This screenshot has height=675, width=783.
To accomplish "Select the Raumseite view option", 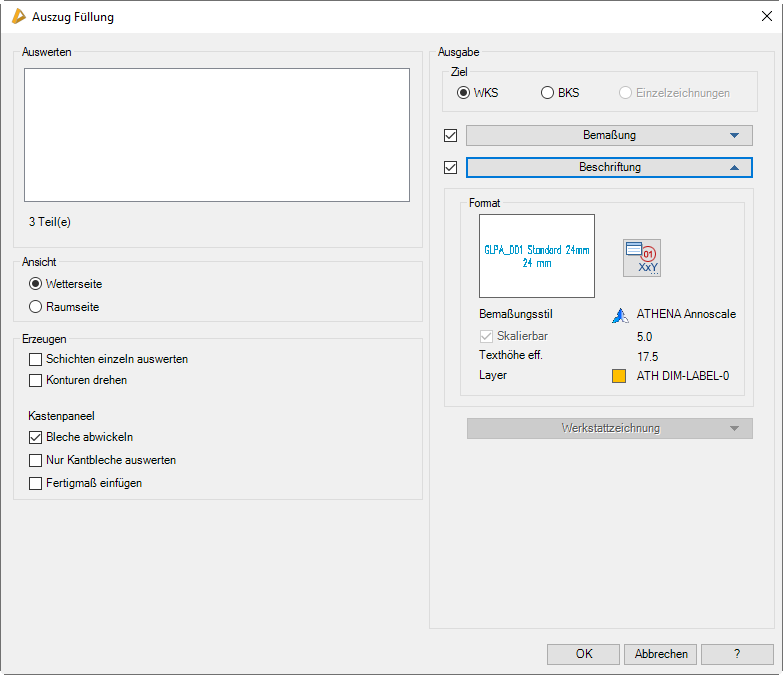I will [36, 307].
